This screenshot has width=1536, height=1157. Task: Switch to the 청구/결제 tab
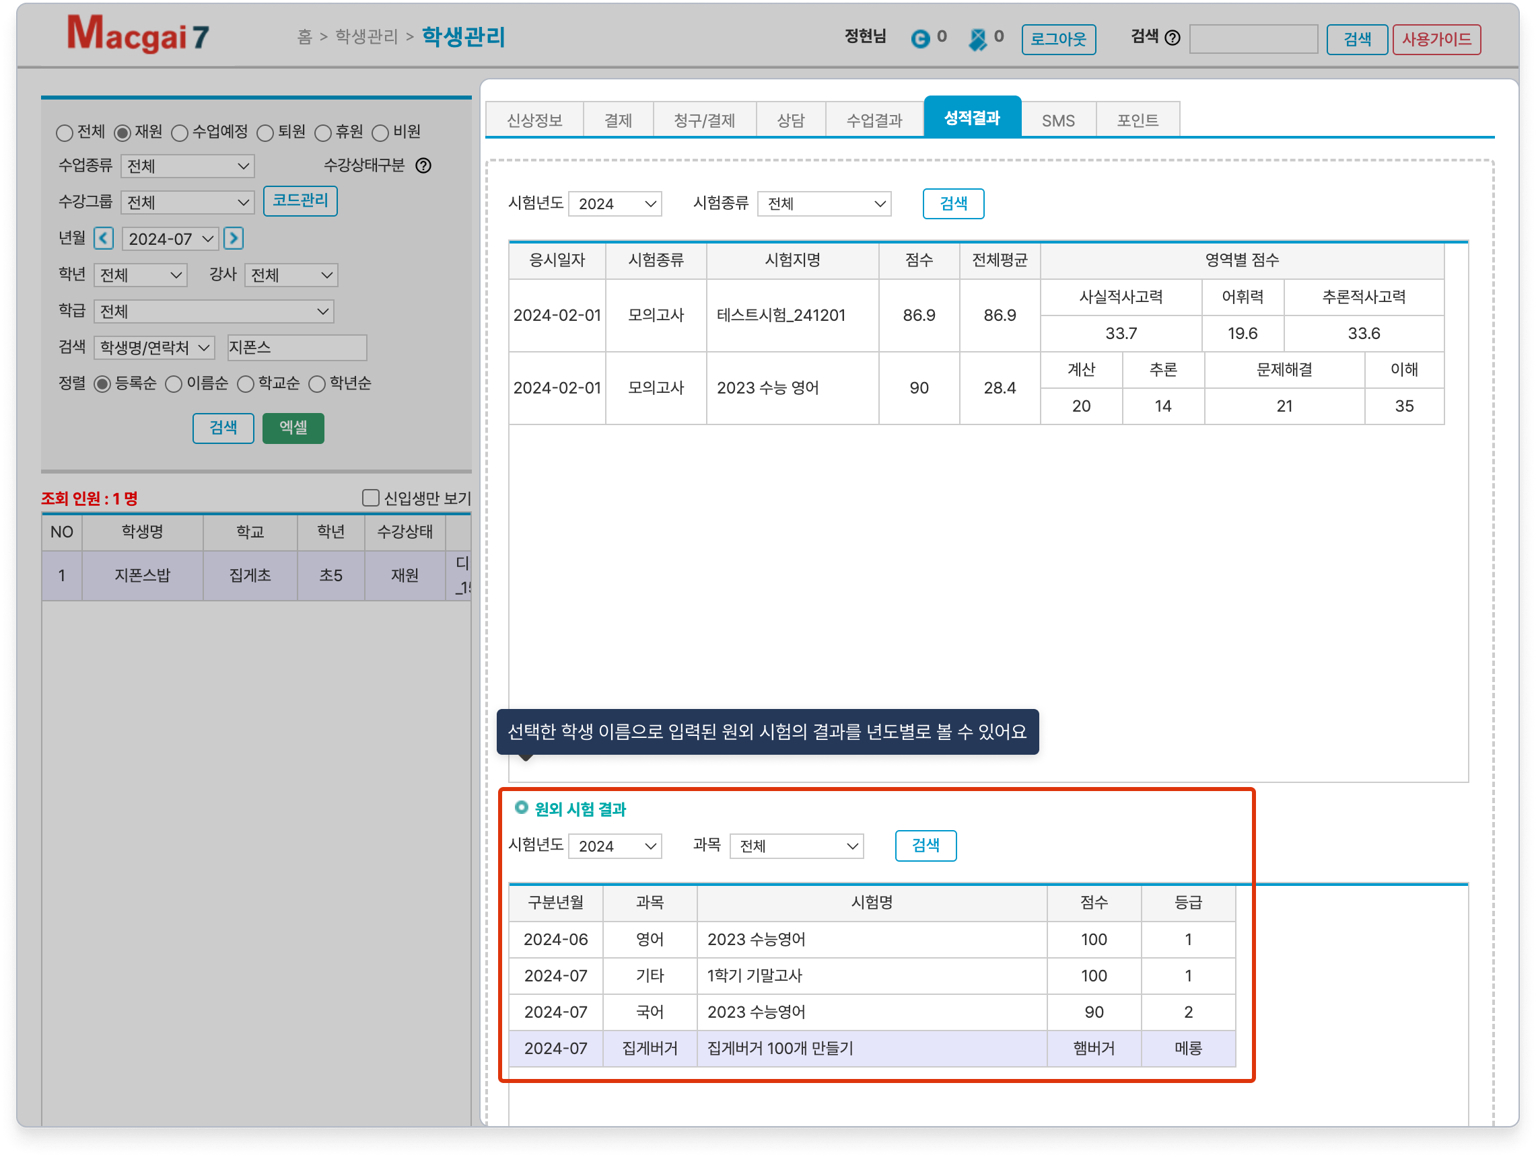[705, 120]
